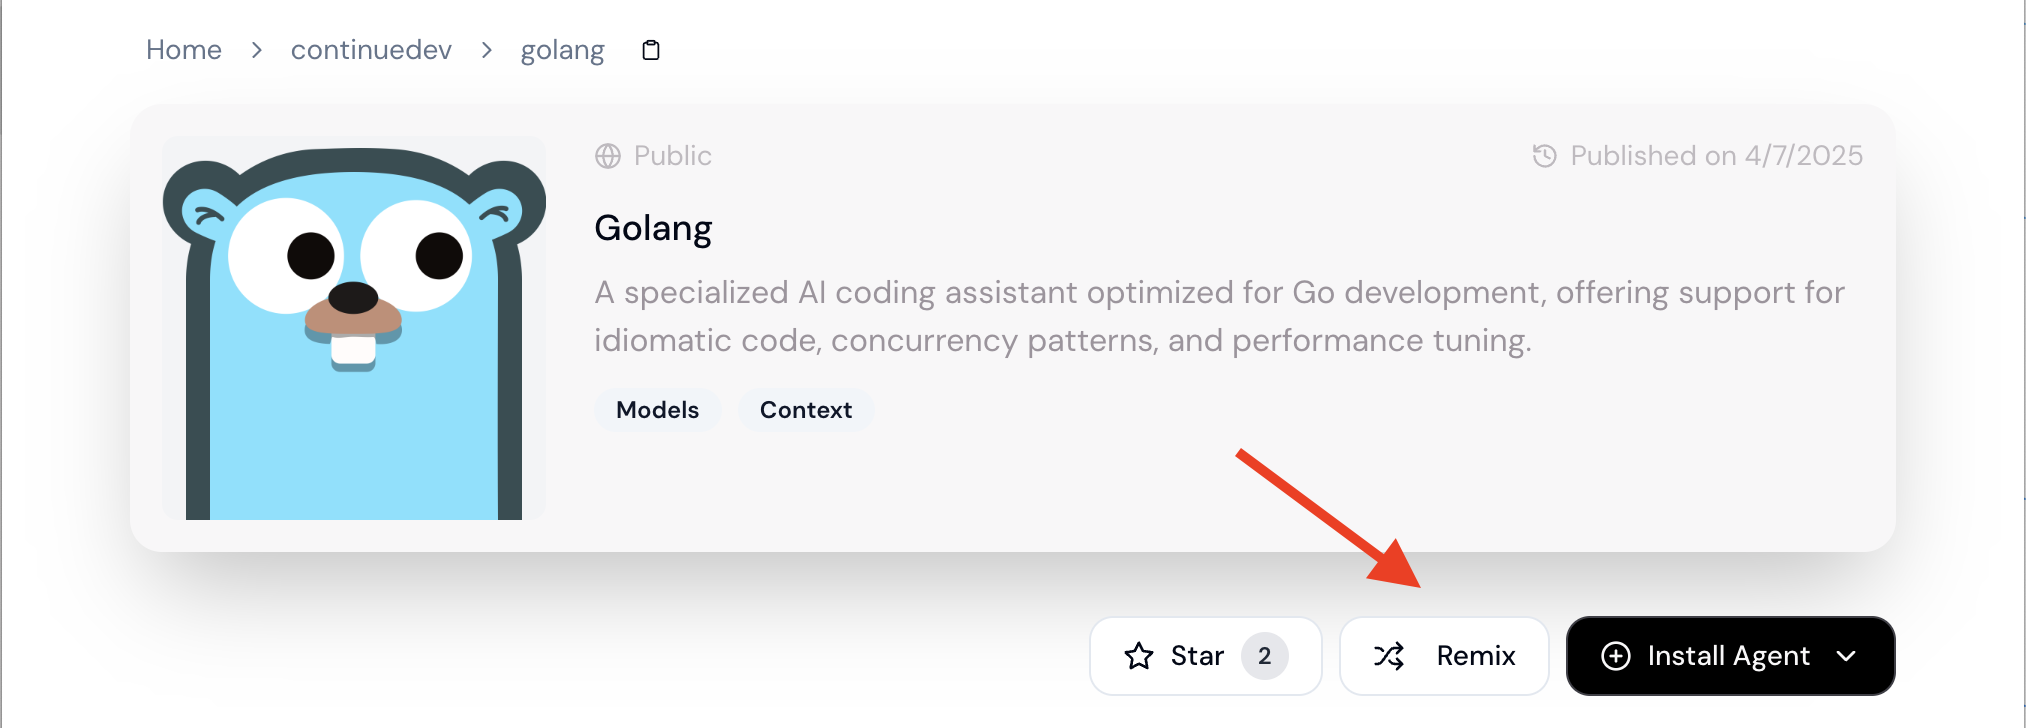Image resolution: width=2026 pixels, height=728 pixels.
Task: Click the first breadcrumb chevron after Home
Action: (257, 50)
